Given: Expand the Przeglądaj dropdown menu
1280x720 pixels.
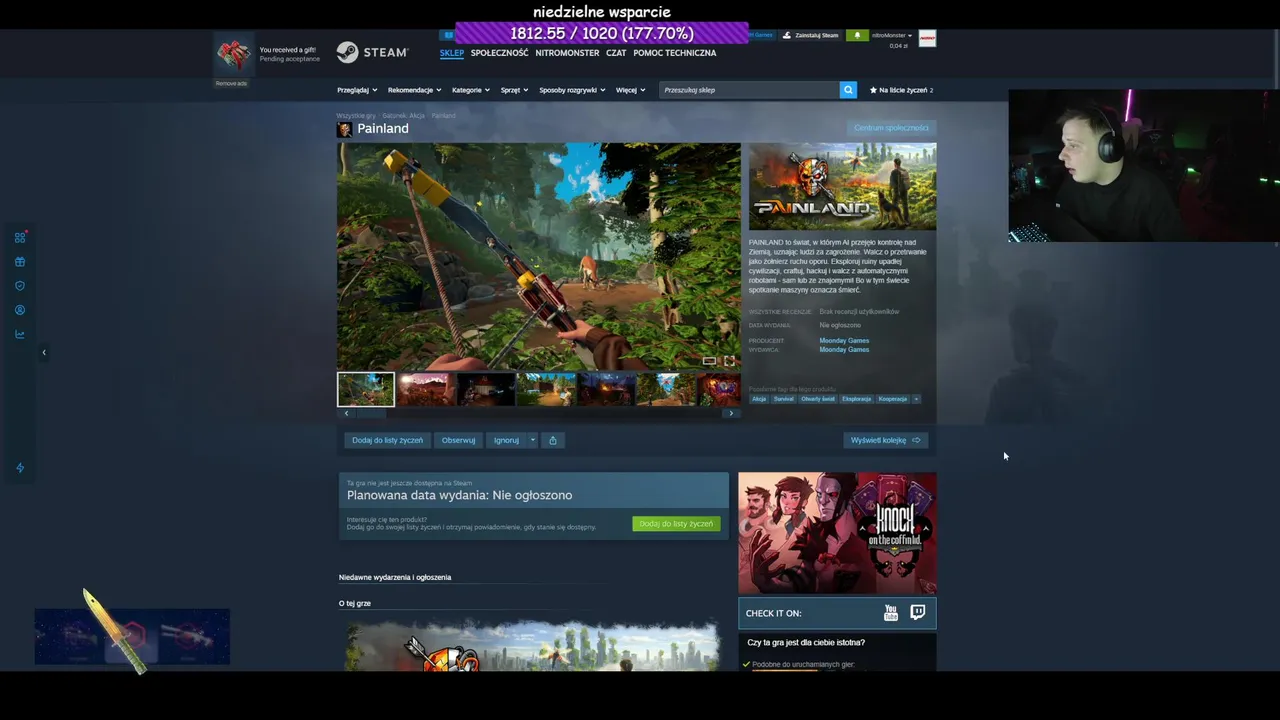Looking at the screenshot, I should (357, 90).
